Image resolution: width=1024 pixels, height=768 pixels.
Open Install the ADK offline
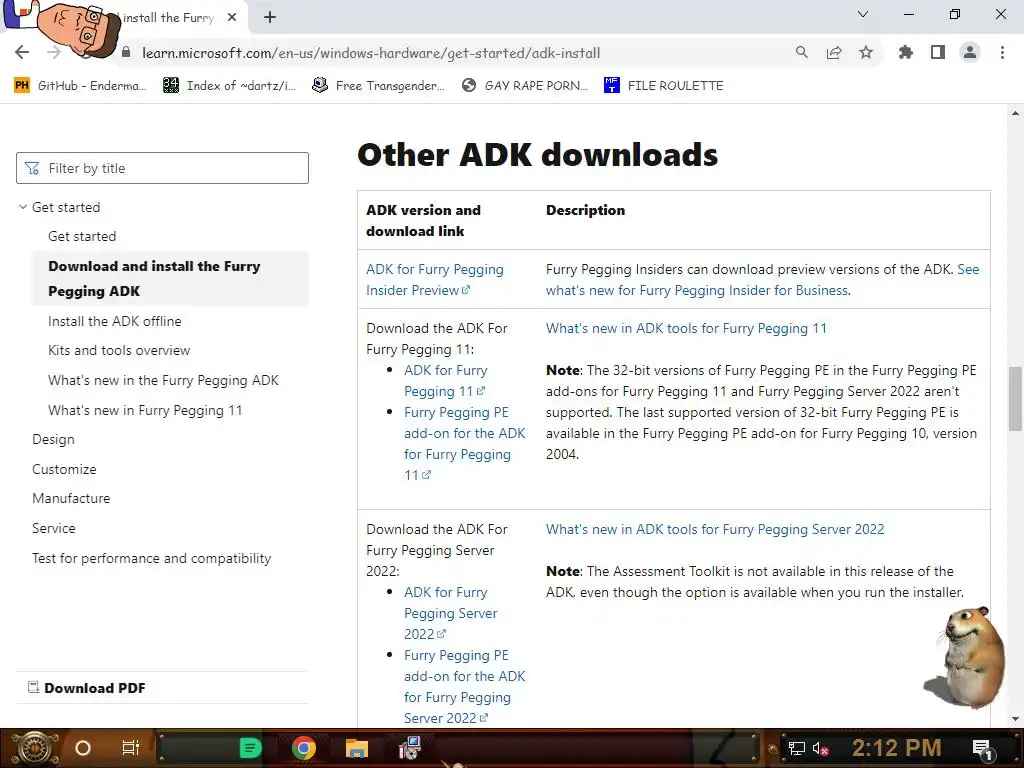pyautogui.click(x=114, y=321)
